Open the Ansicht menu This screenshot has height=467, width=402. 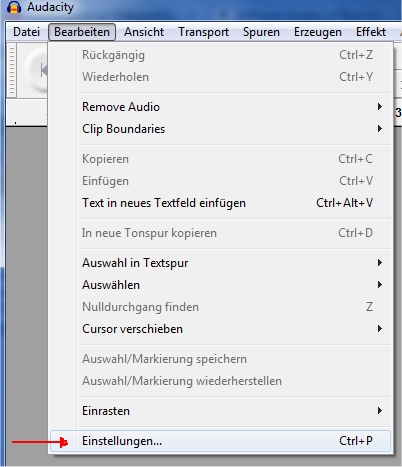[x=144, y=32]
